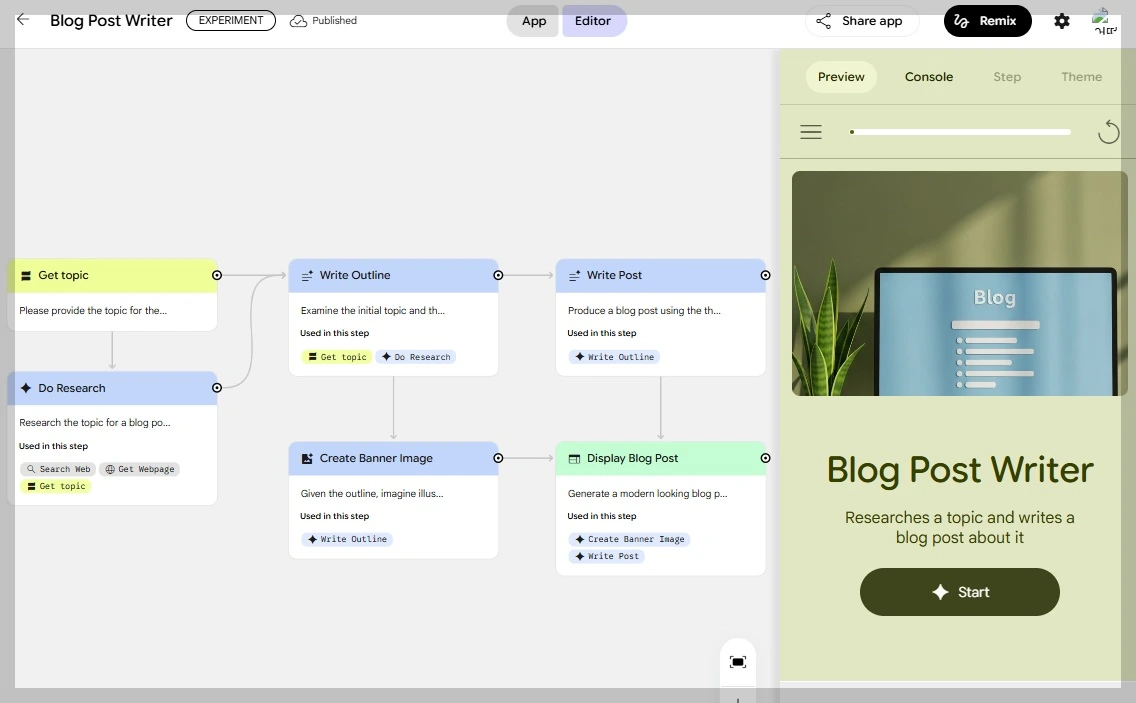Select the Write Post node header
1136x703 pixels.
point(661,275)
